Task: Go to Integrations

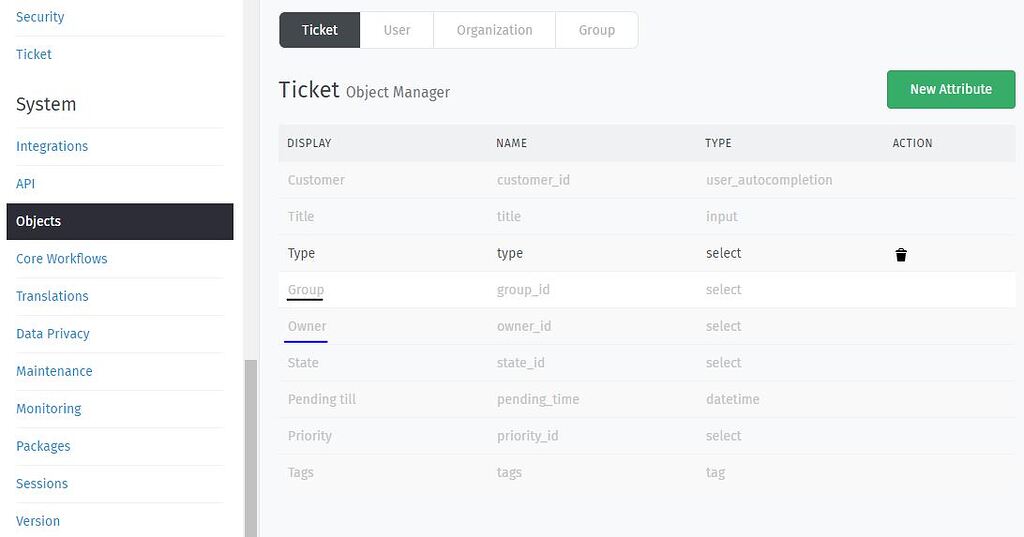Action: (52, 146)
